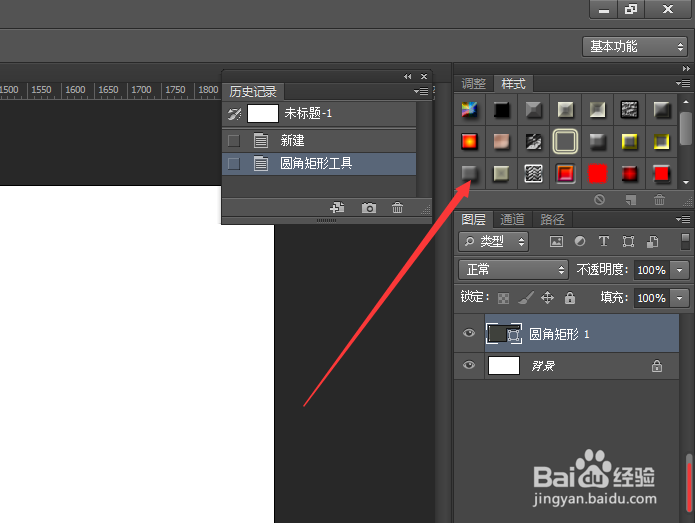This screenshot has height=523, width=695.
Task: Click the clear style icon in Styles panel
Action: coord(599,200)
